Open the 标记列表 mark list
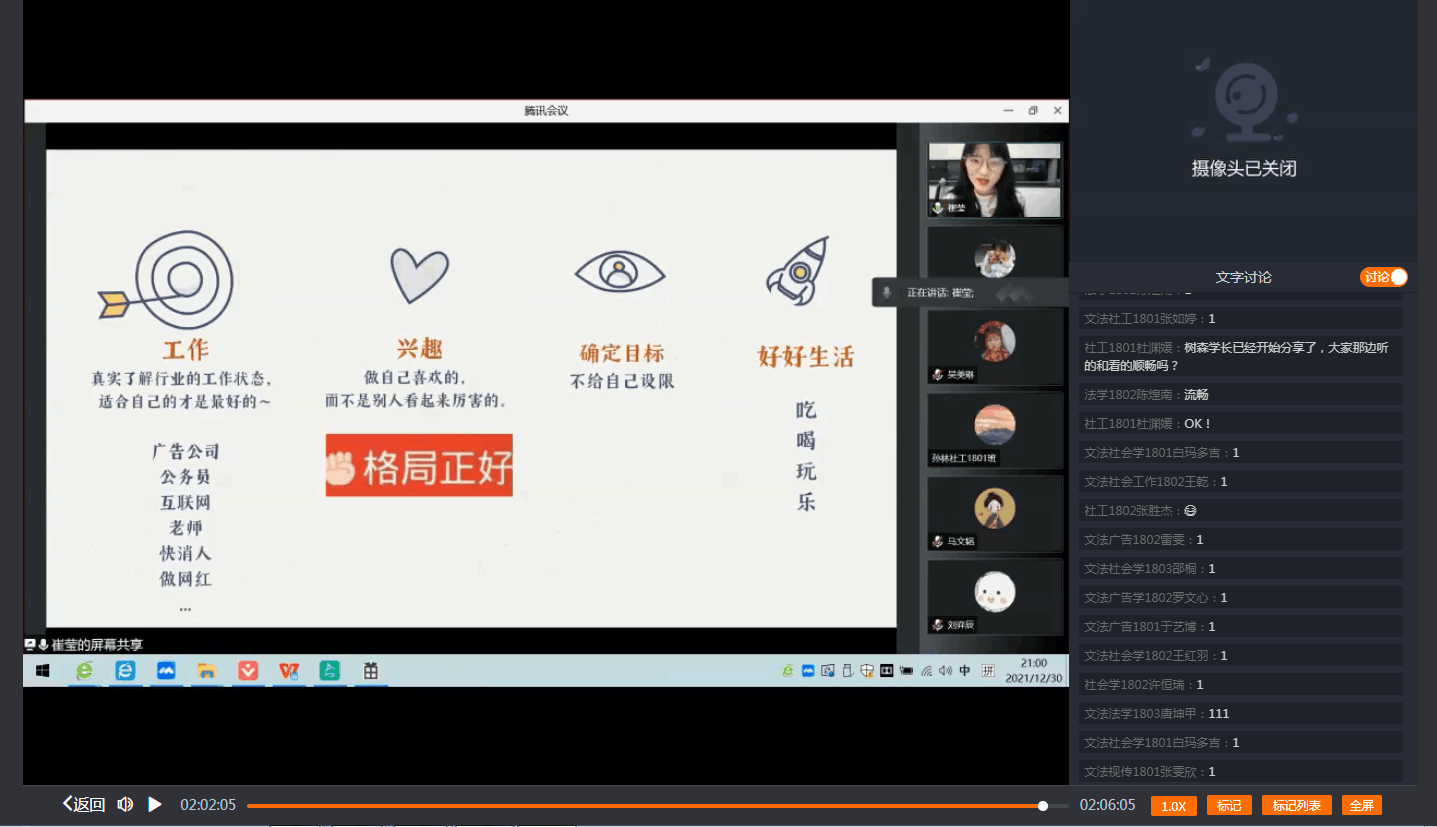This screenshot has width=1437, height=827. pyautogui.click(x=1296, y=806)
